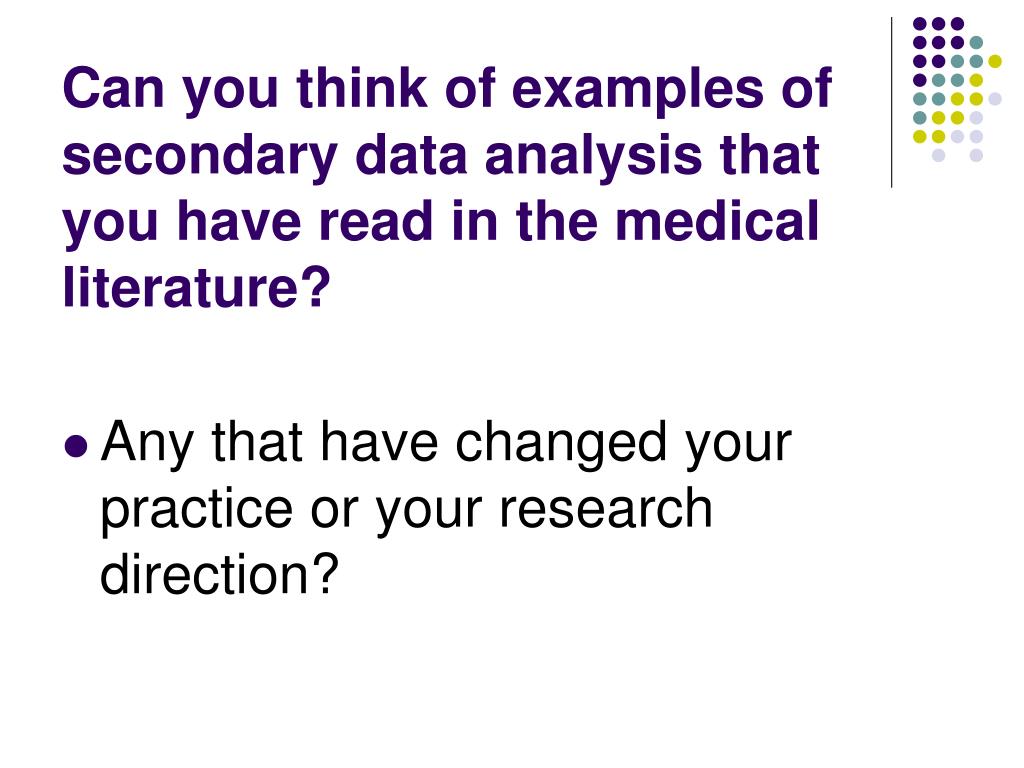Click the lavender dot in the fifth dot row

pyautogui.click(x=995, y=99)
